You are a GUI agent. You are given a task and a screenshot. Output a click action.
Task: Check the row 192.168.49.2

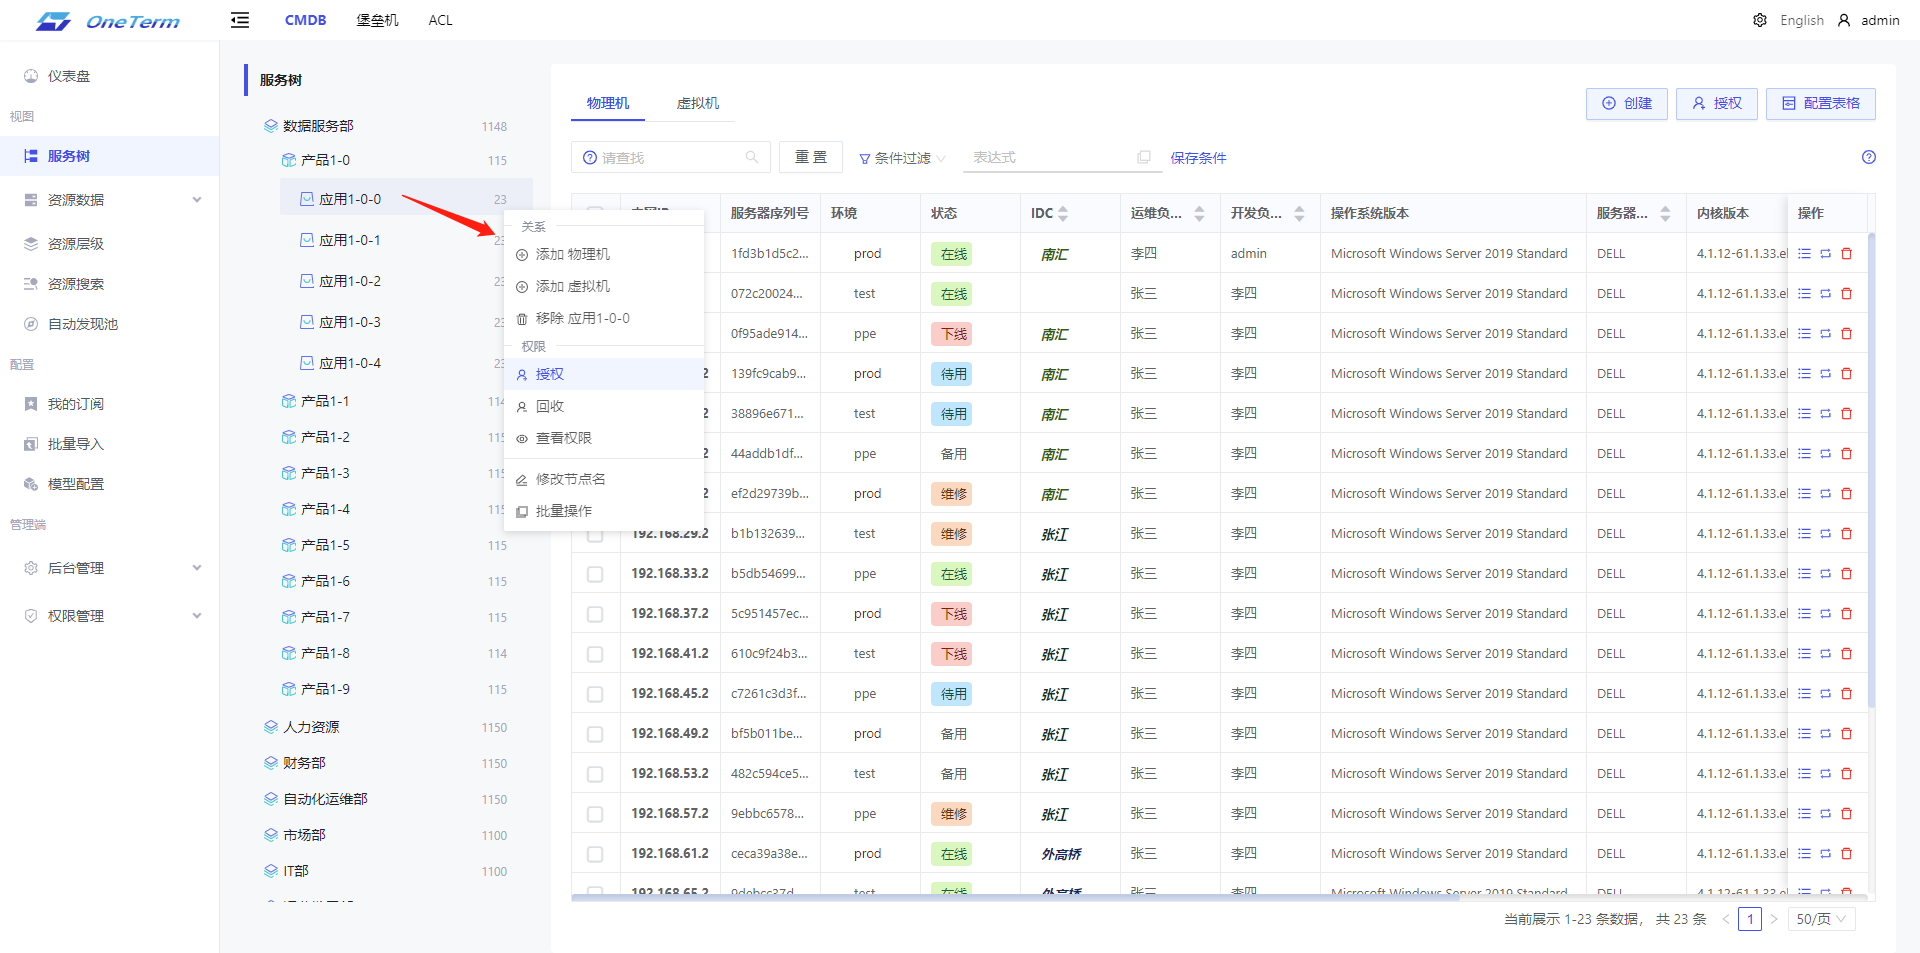[595, 734]
